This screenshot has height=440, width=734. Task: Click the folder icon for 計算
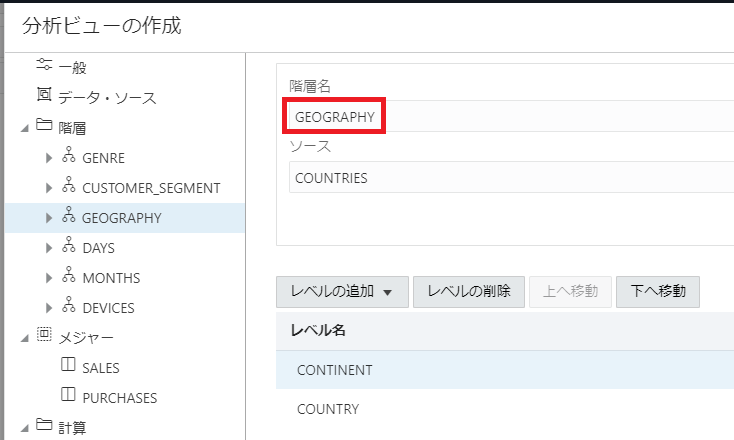44,427
